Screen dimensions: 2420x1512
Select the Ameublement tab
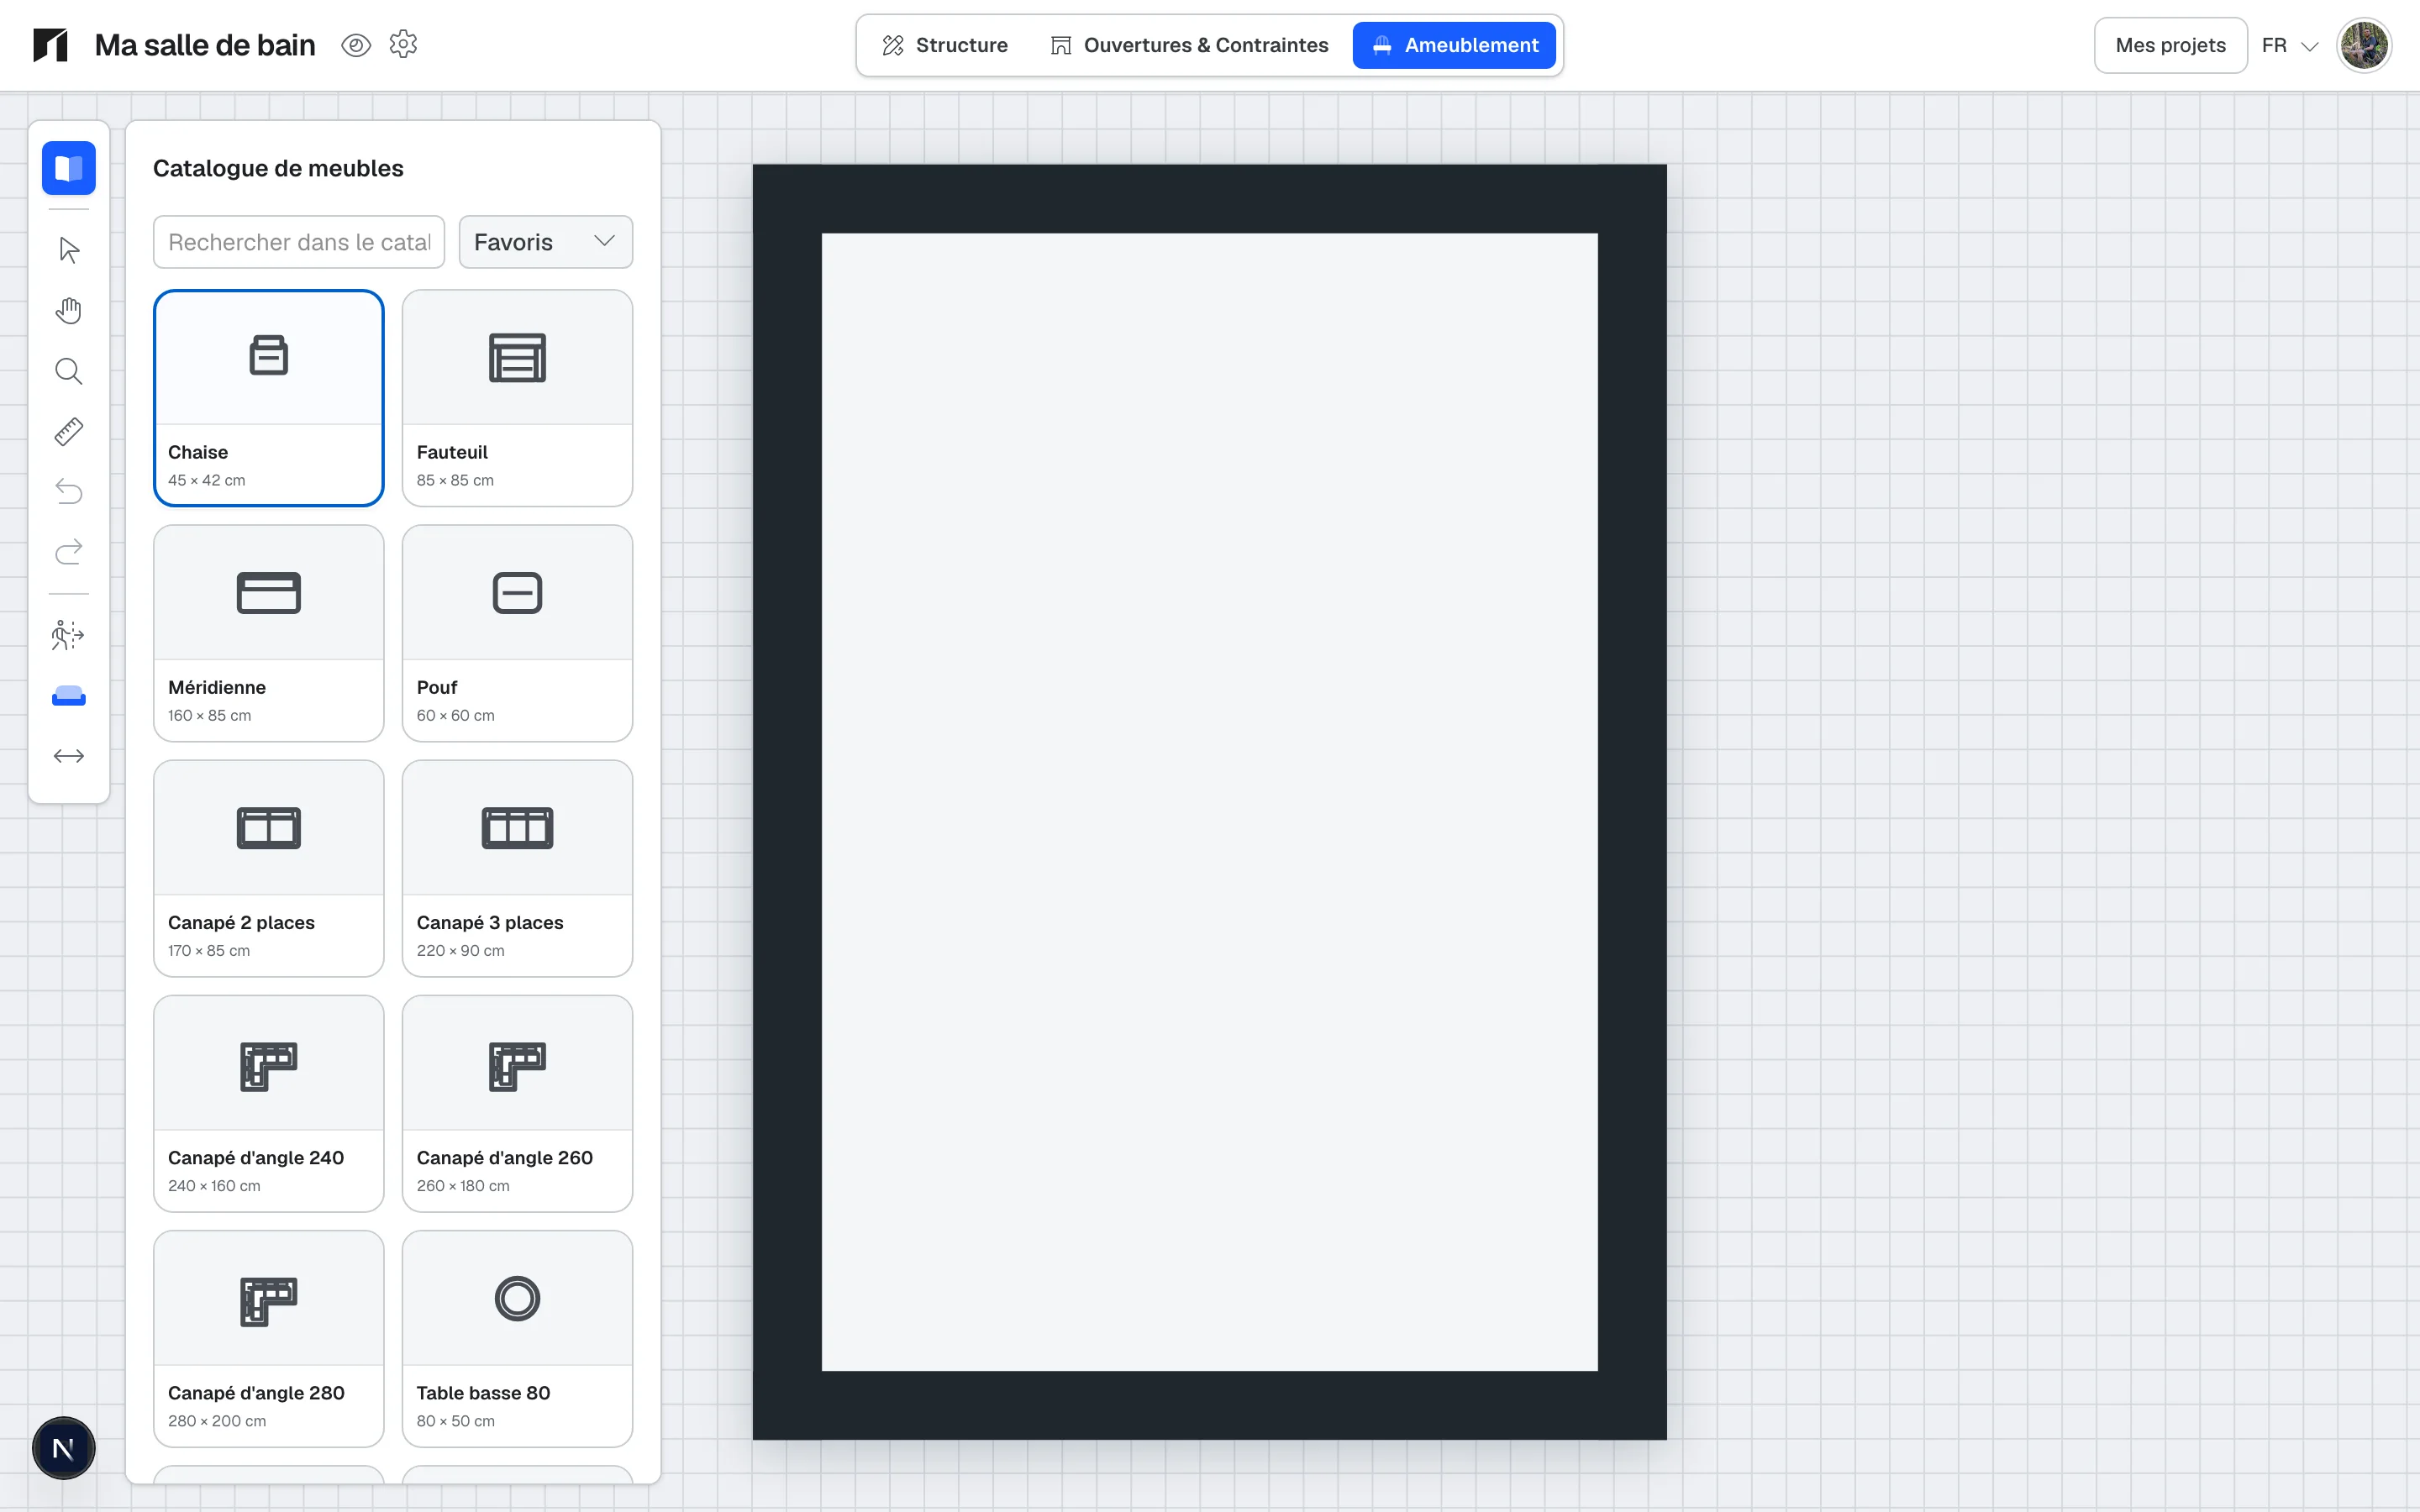point(1454,45)
